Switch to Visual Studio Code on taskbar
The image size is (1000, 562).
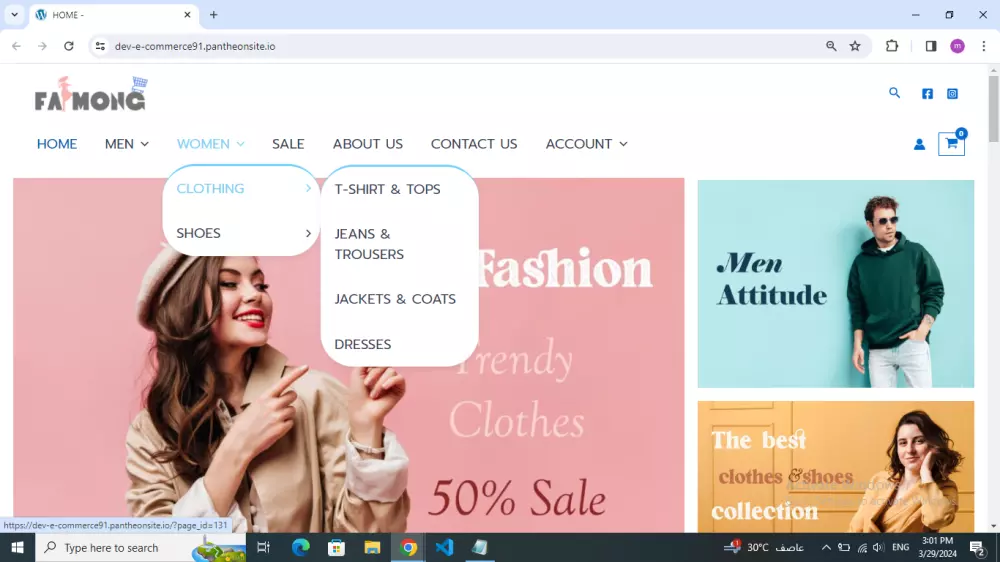pos(445,547)
